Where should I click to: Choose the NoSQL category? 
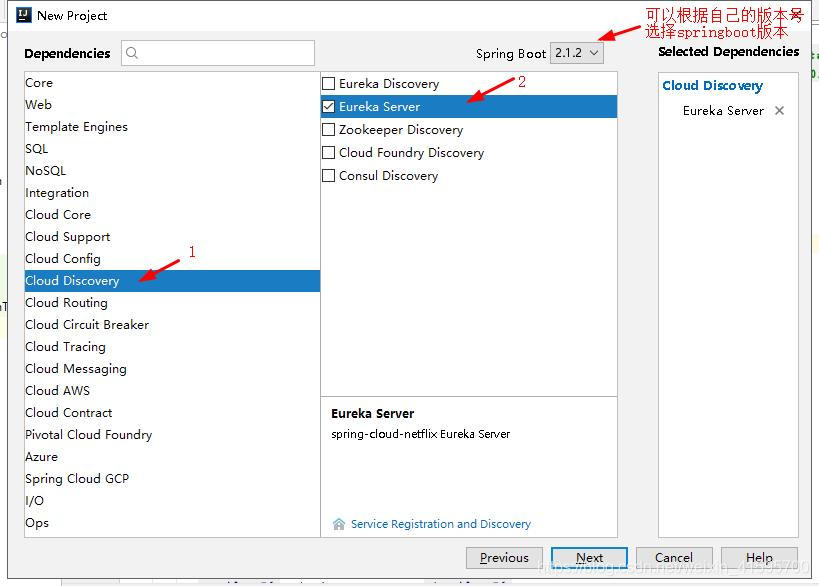(172, 170)
